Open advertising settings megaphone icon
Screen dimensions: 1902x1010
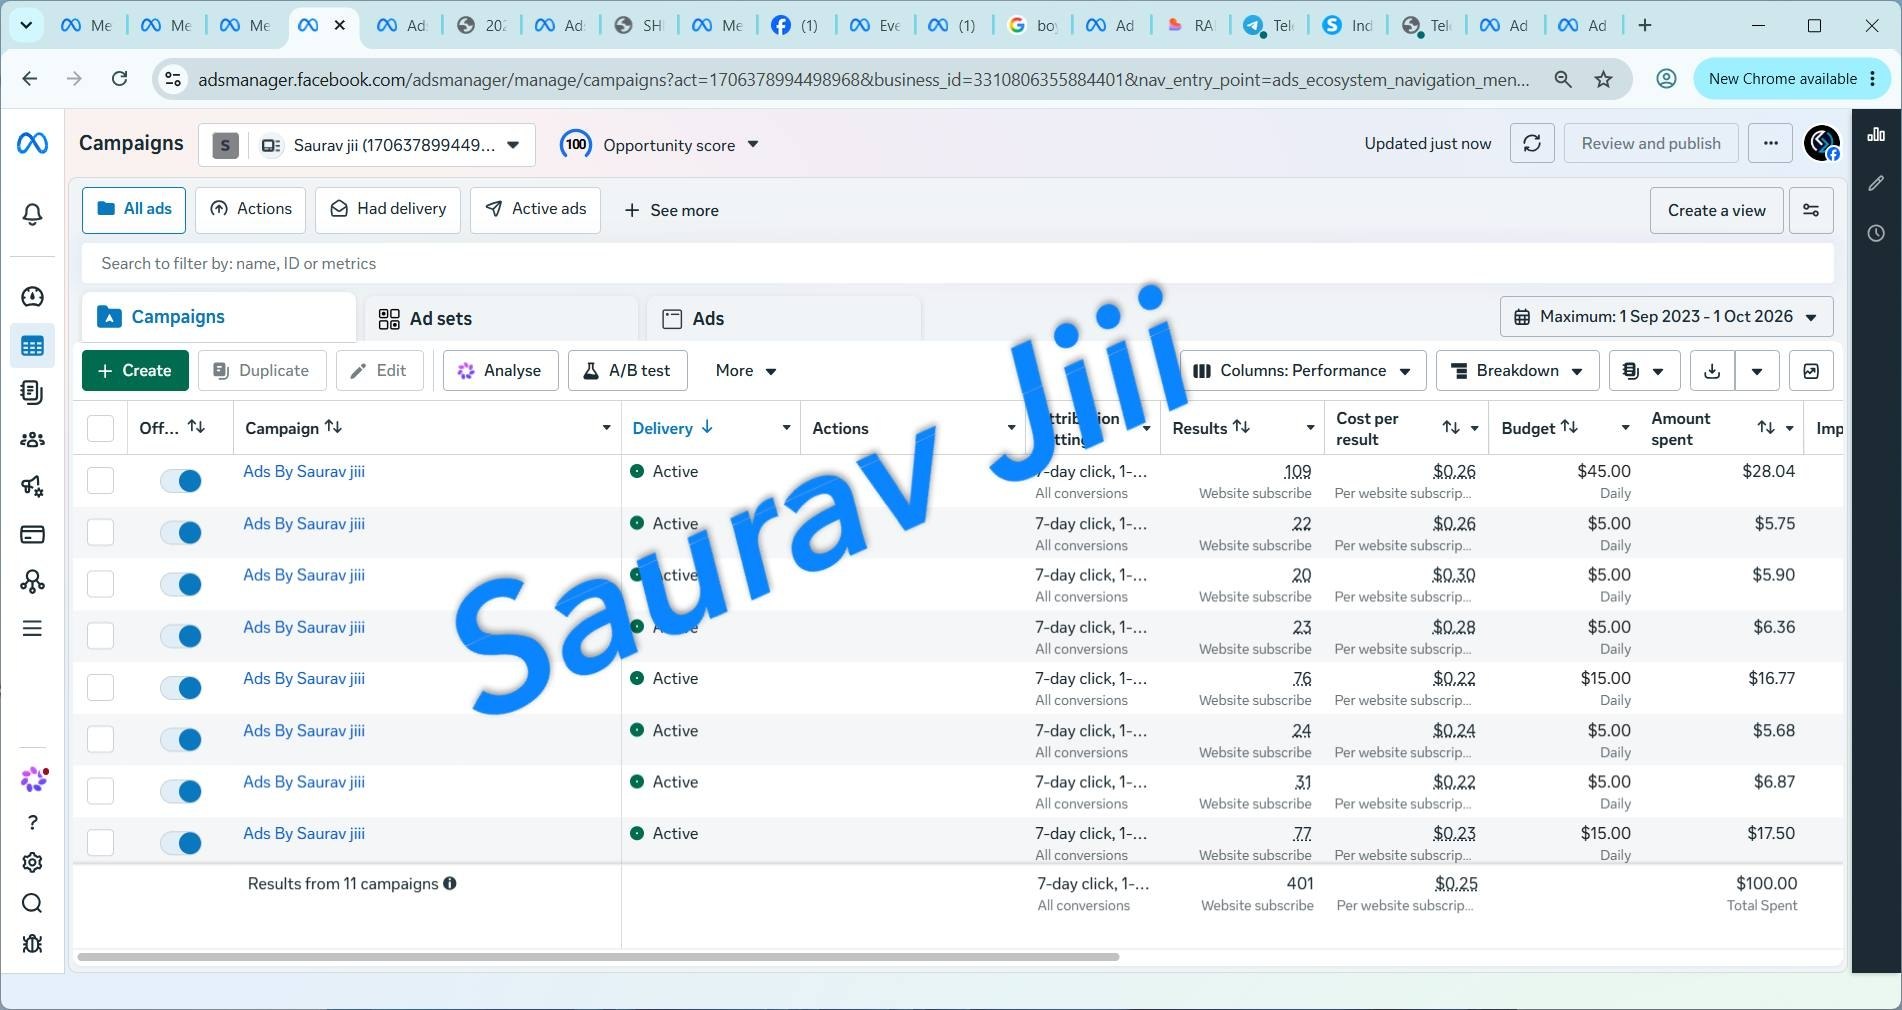32,486
